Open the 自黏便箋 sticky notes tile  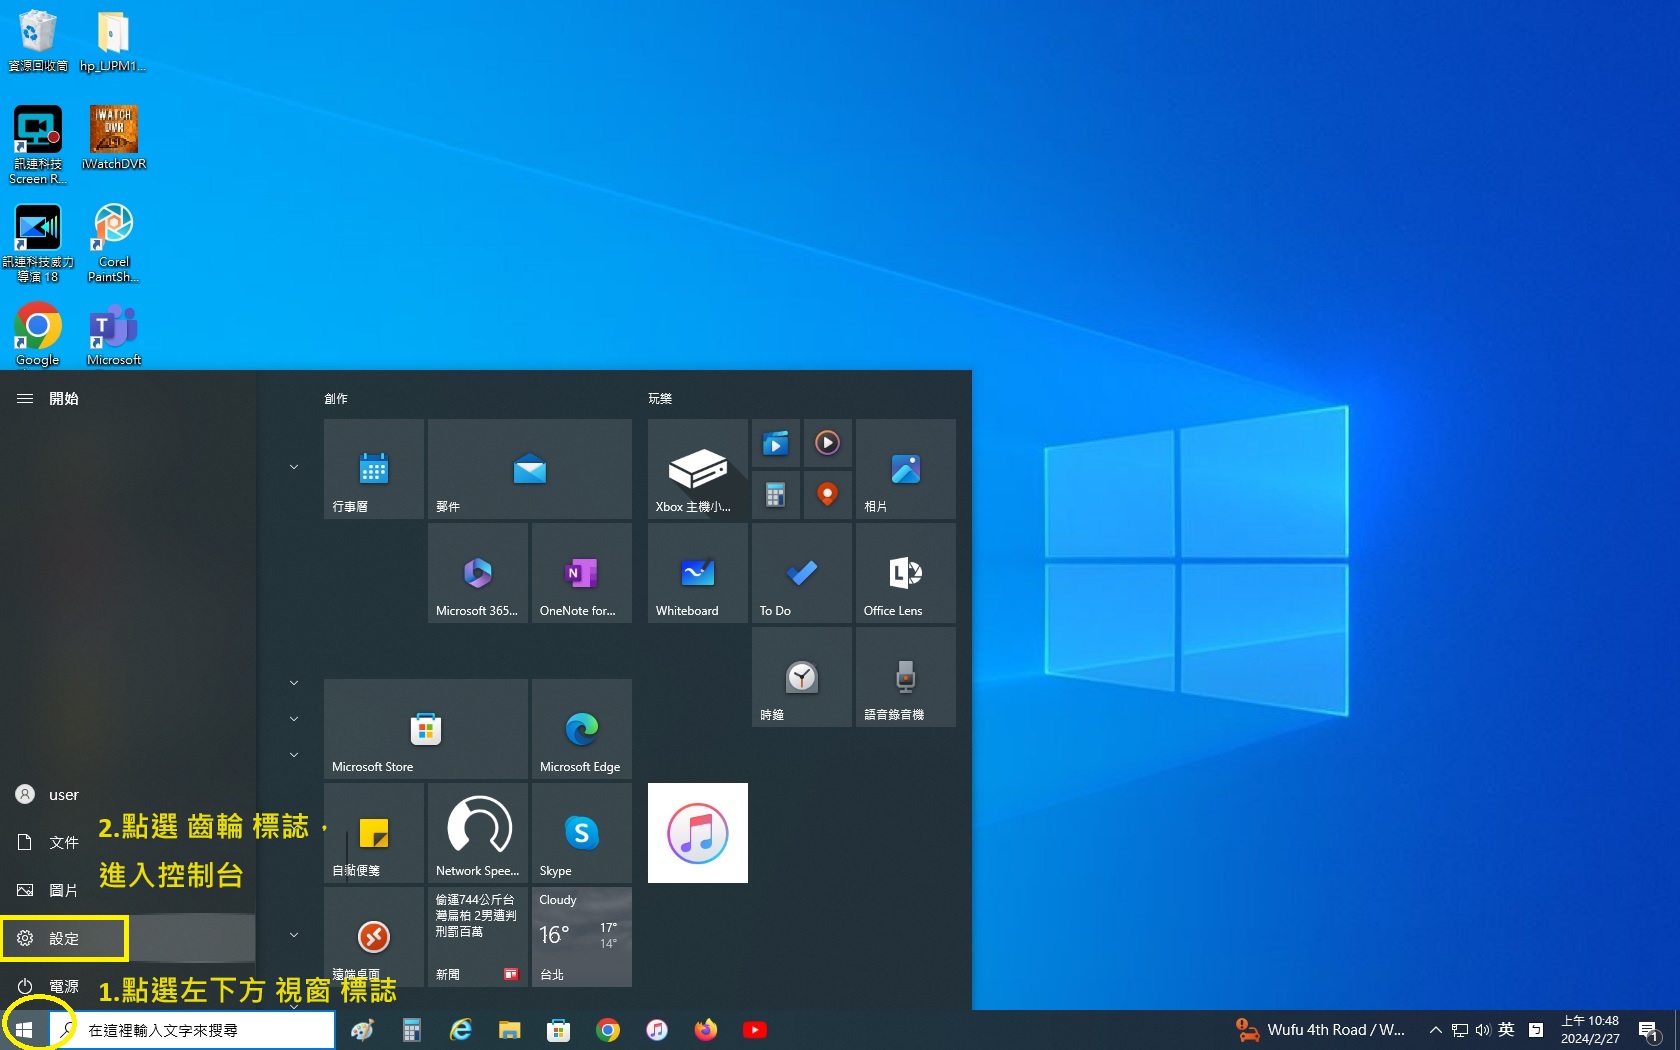pos(374,833)
